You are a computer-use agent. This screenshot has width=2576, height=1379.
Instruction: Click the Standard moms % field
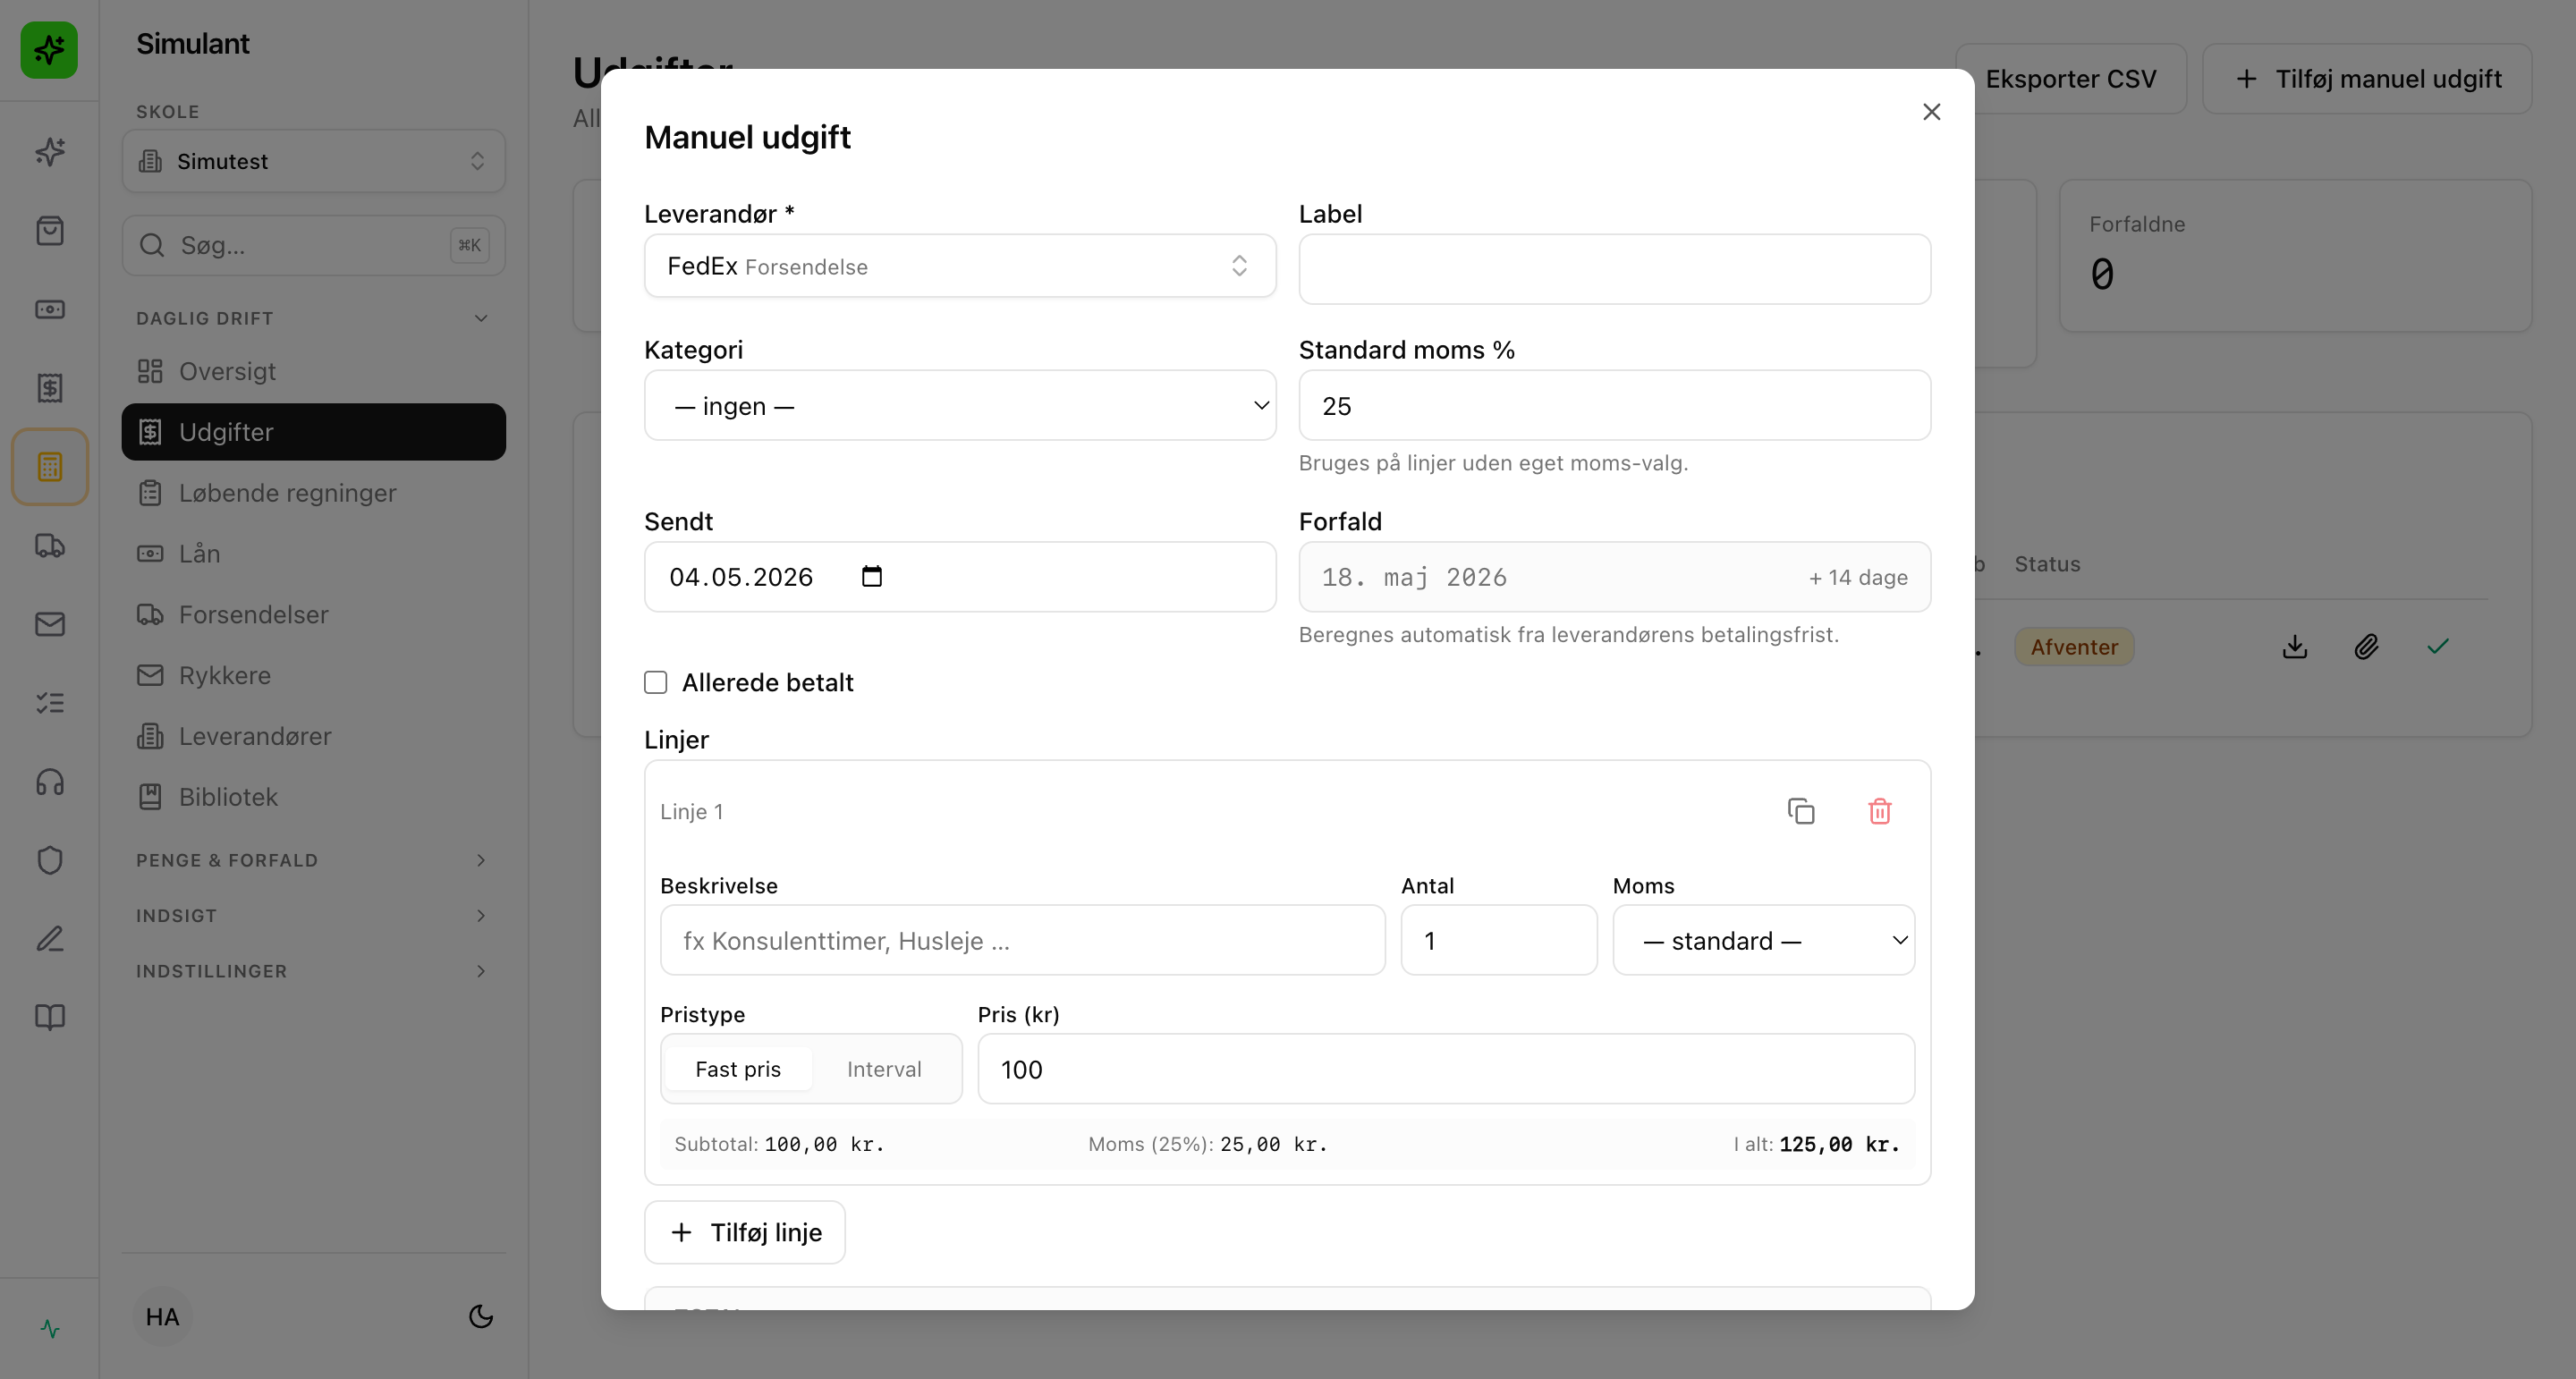click(x=1614, y=405)
